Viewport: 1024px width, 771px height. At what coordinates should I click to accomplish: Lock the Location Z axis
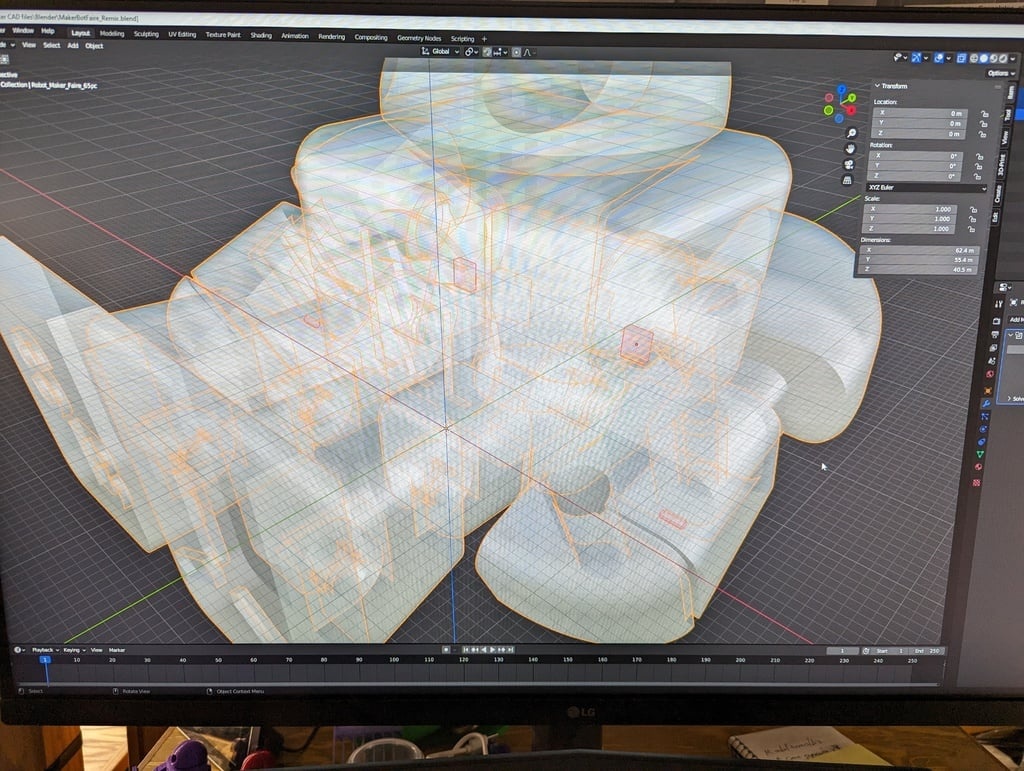[x=982, y=134]
